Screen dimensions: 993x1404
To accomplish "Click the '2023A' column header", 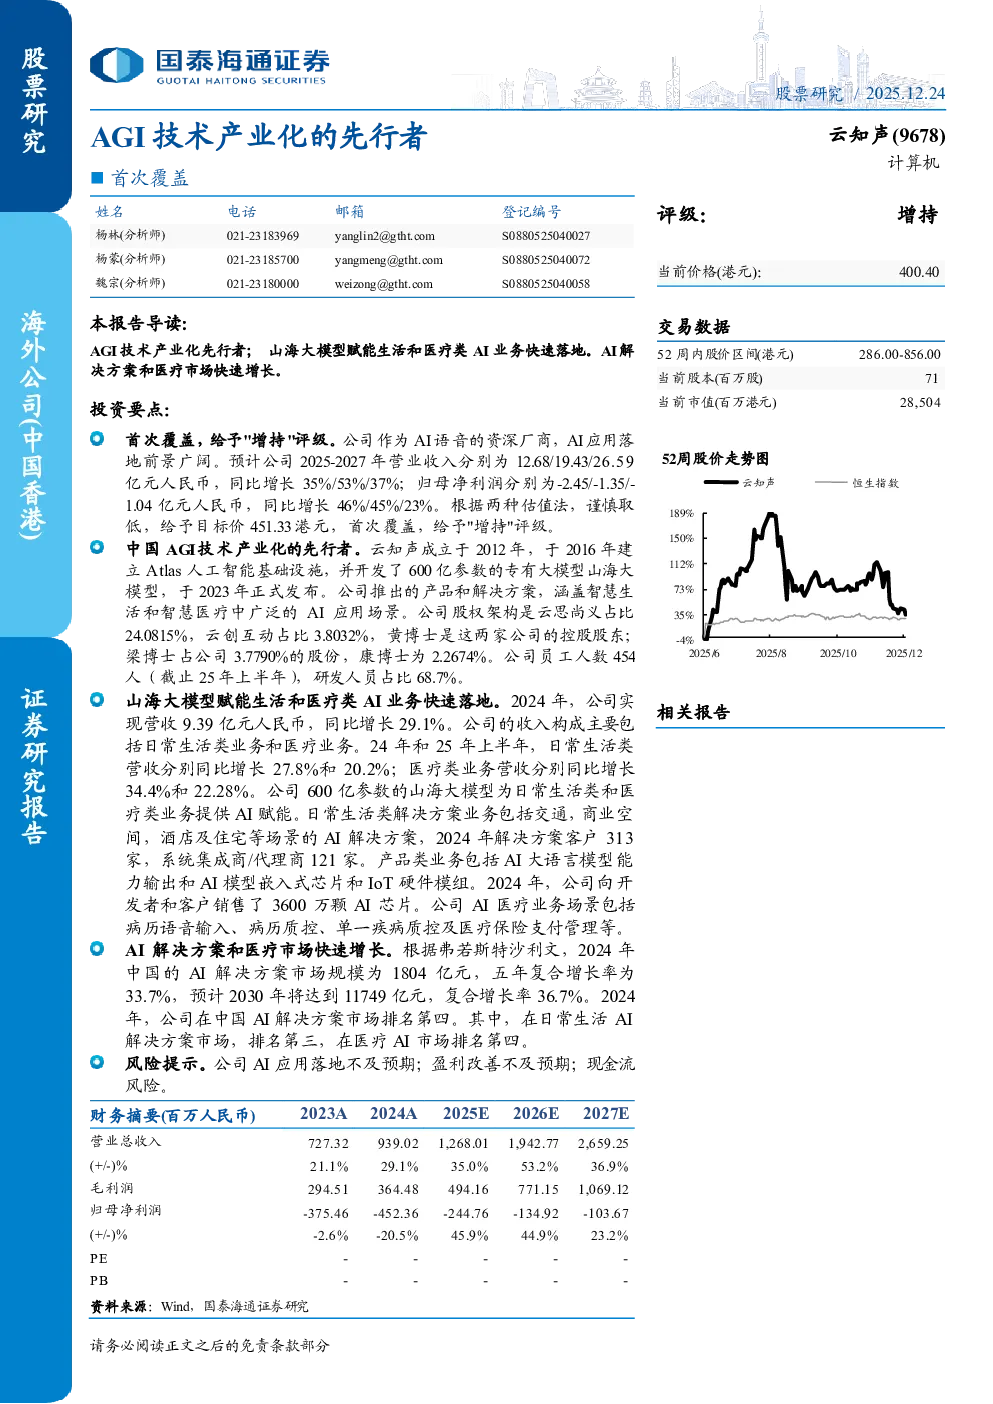I will (323, 1114).
